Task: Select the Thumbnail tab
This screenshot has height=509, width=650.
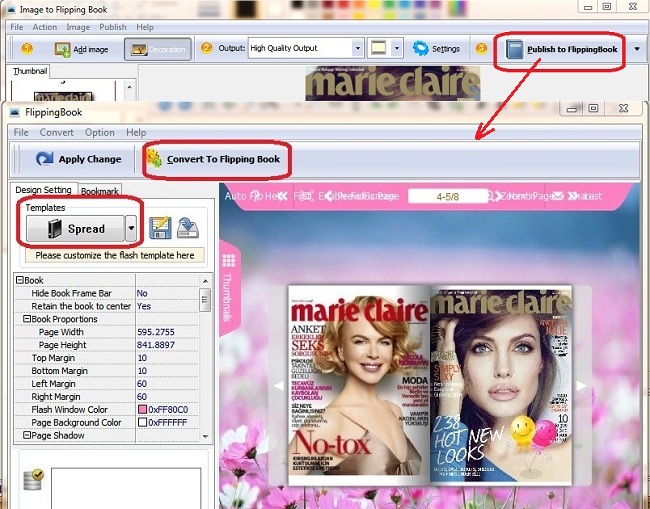Action: pos(29,71)
